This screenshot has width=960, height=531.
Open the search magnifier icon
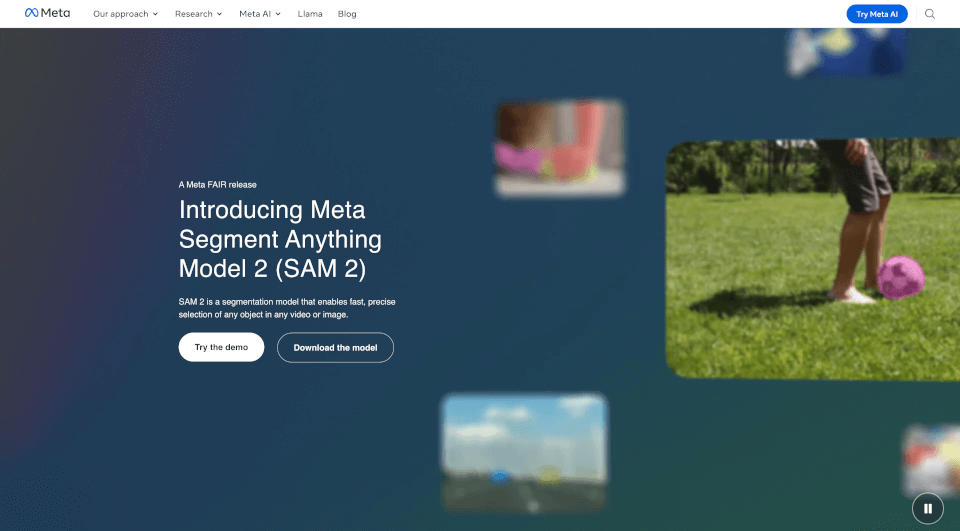pyautogui.click(x=929, y=13)
